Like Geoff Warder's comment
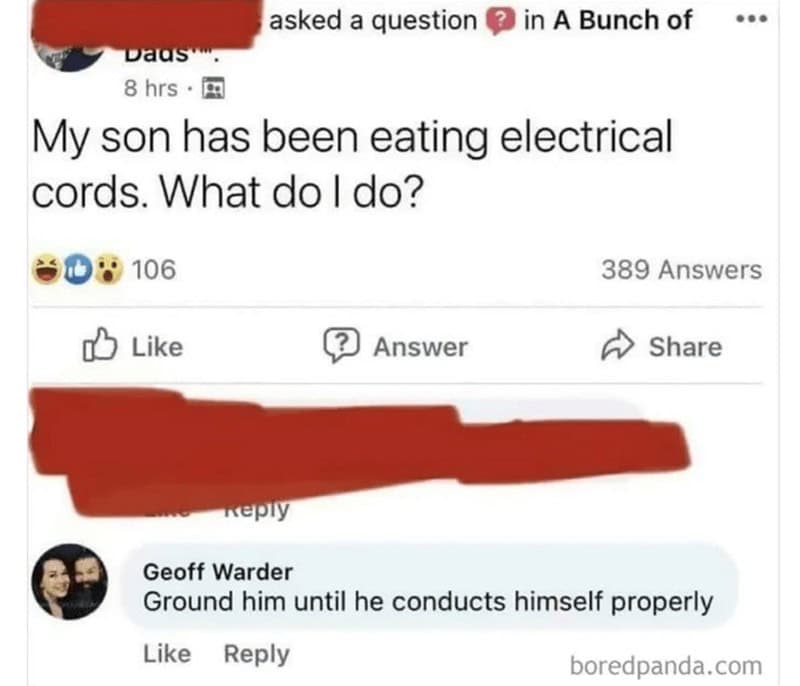This screenshot has width=800, height=686. pyautogui.click(x=167, y=654)
